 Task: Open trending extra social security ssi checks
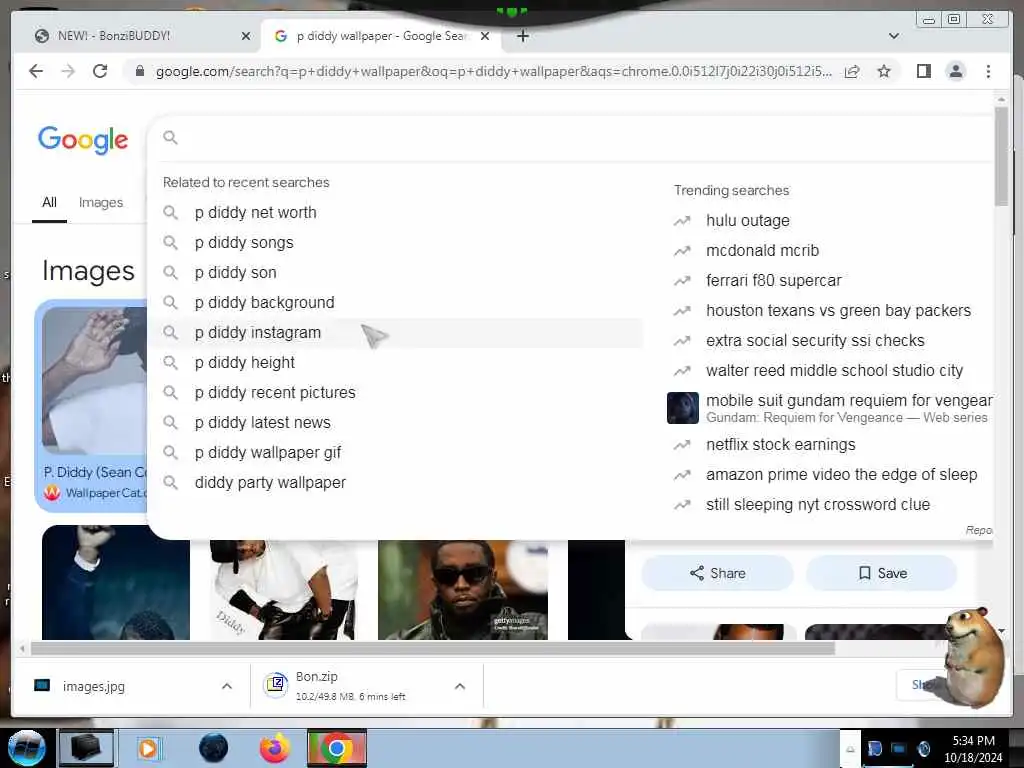(815, 341)
